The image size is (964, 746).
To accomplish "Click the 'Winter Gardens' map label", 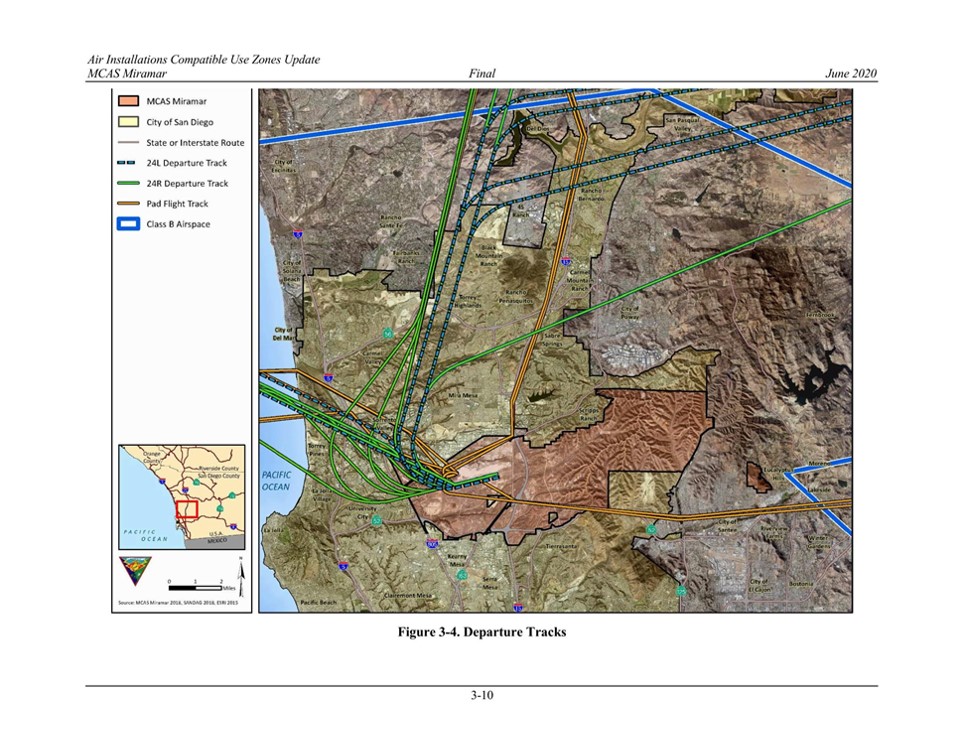I will coord(818,542).
